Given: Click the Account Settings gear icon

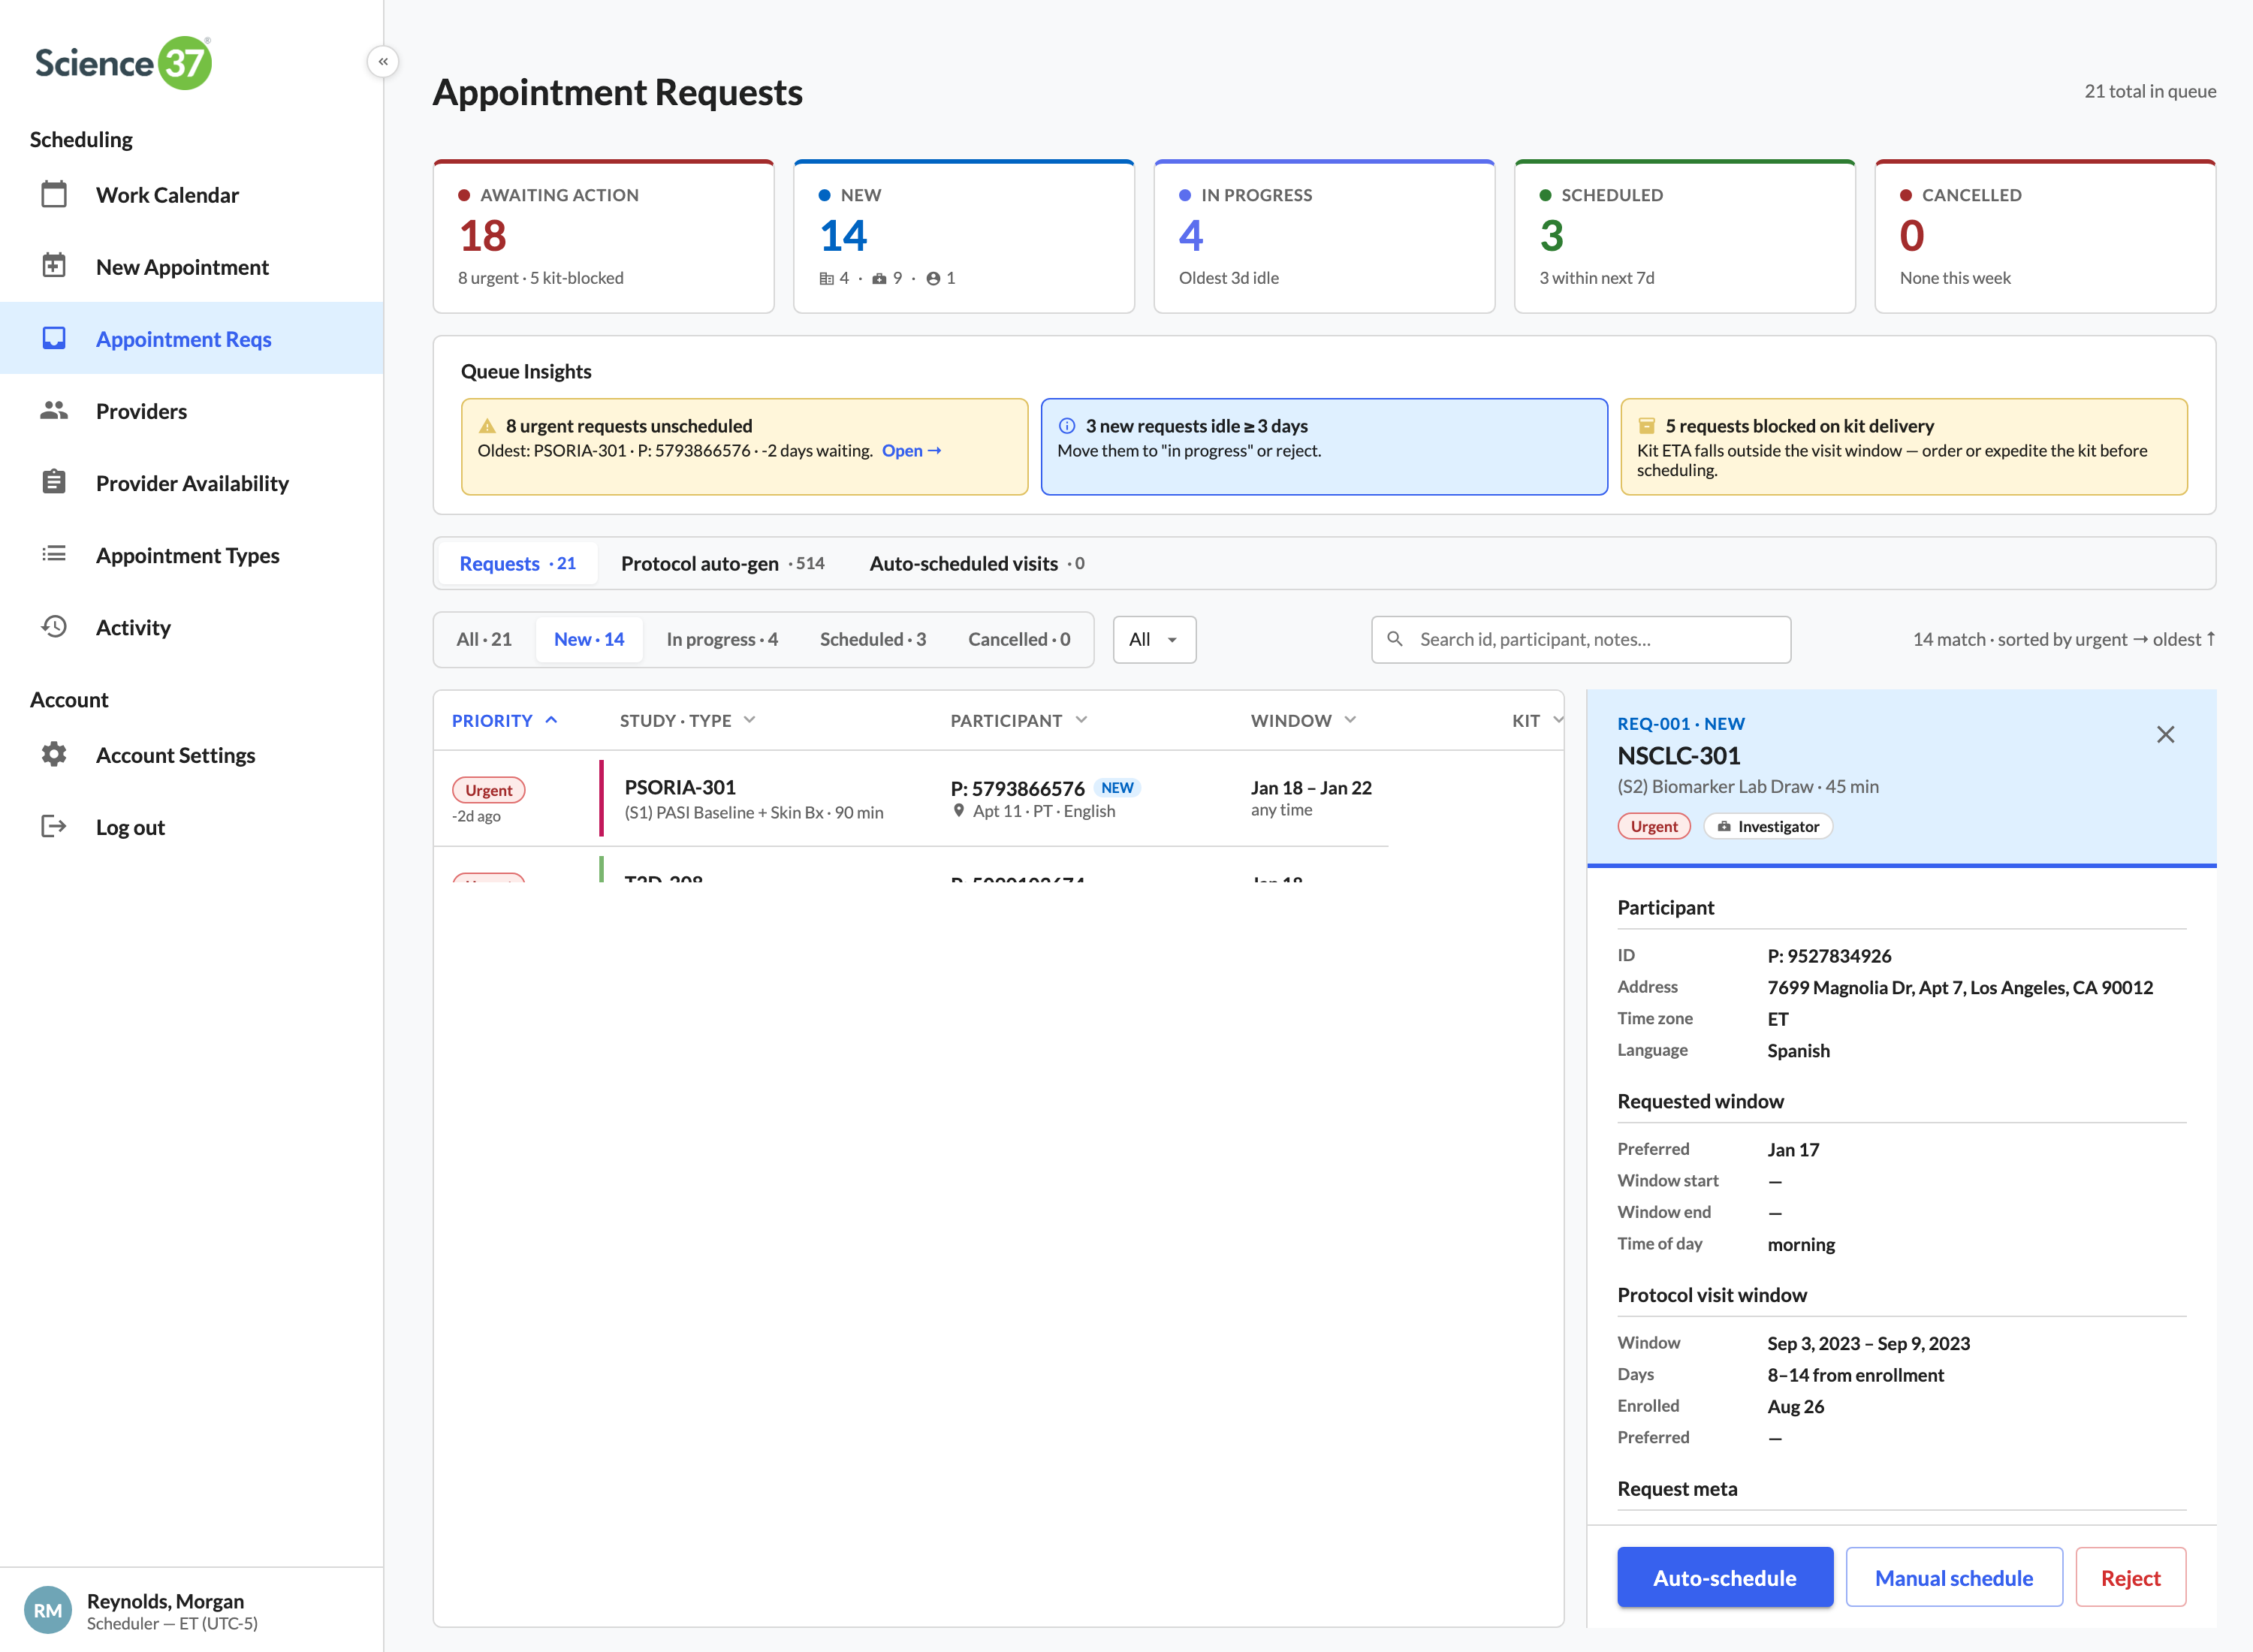Looking at the screenshot, I should 54,754.
